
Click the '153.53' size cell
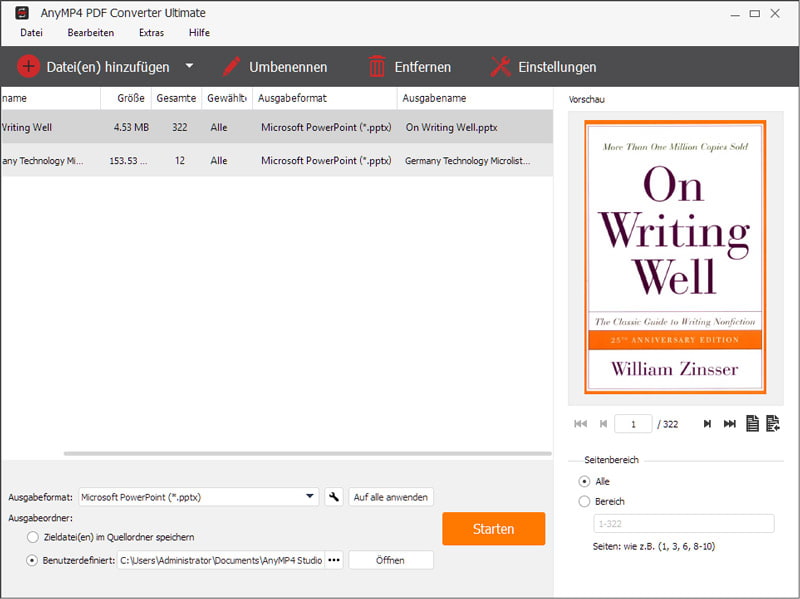pyautogui.click(x=128, y=160)
